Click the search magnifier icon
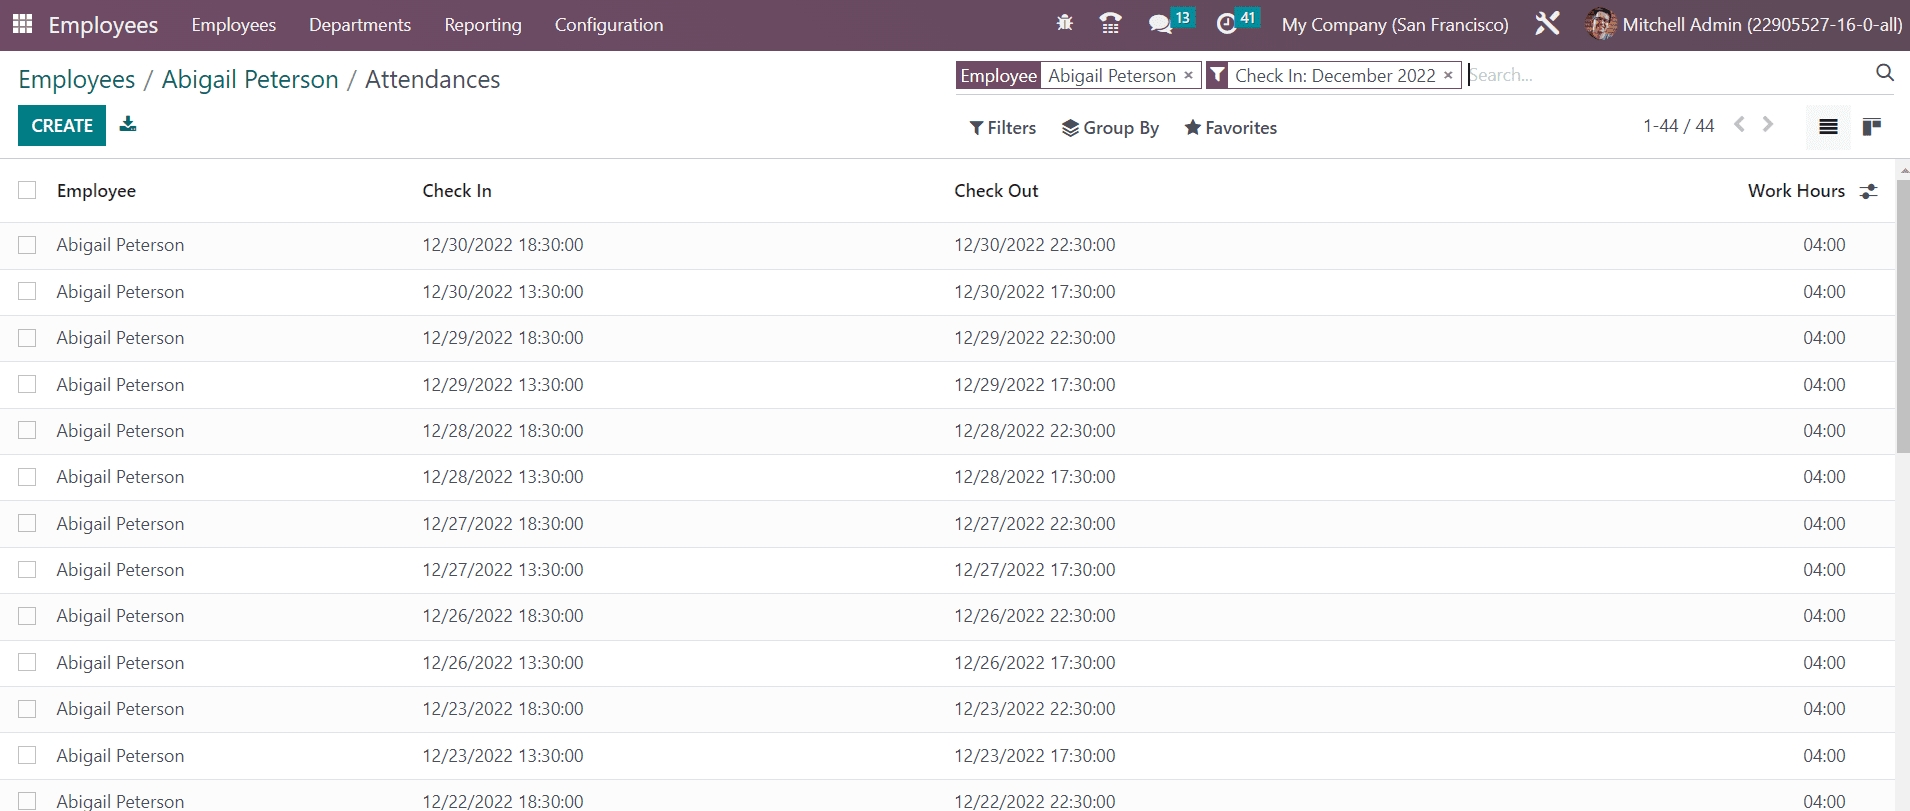 (x=1884, y=73)
